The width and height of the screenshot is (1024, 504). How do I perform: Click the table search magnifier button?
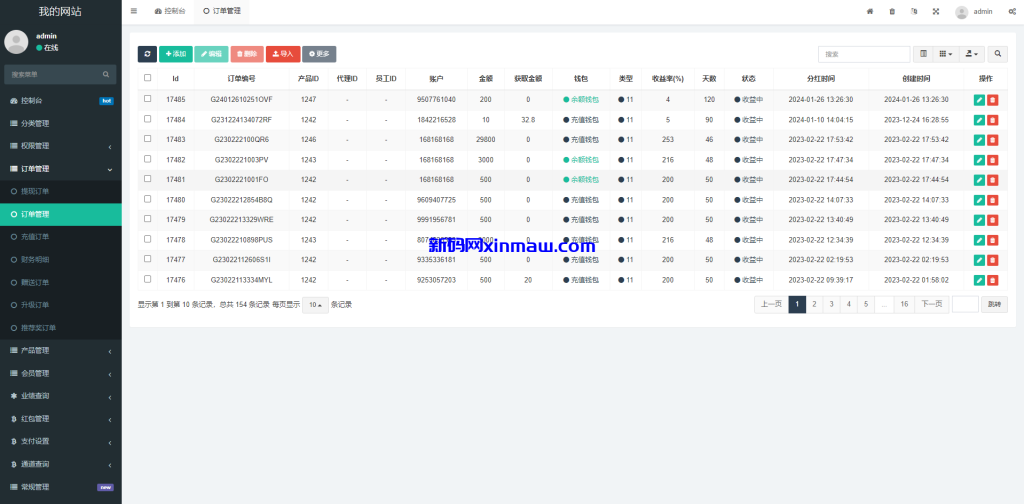pyautogui.click(x=997, y=54)
